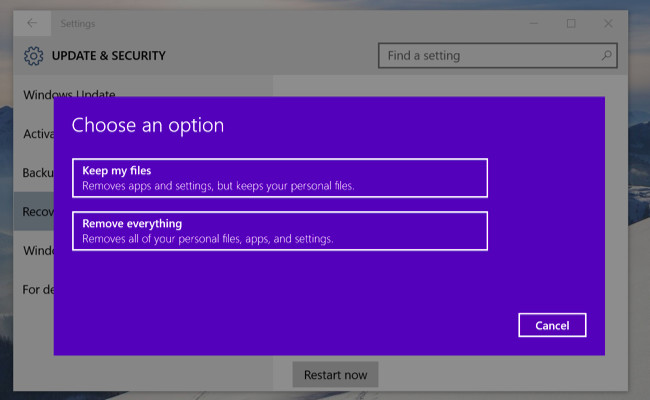Viewport: 650px width, 400px height.
Task: Click the 'Choose an option' title
Action: click(x=148, y=125)
